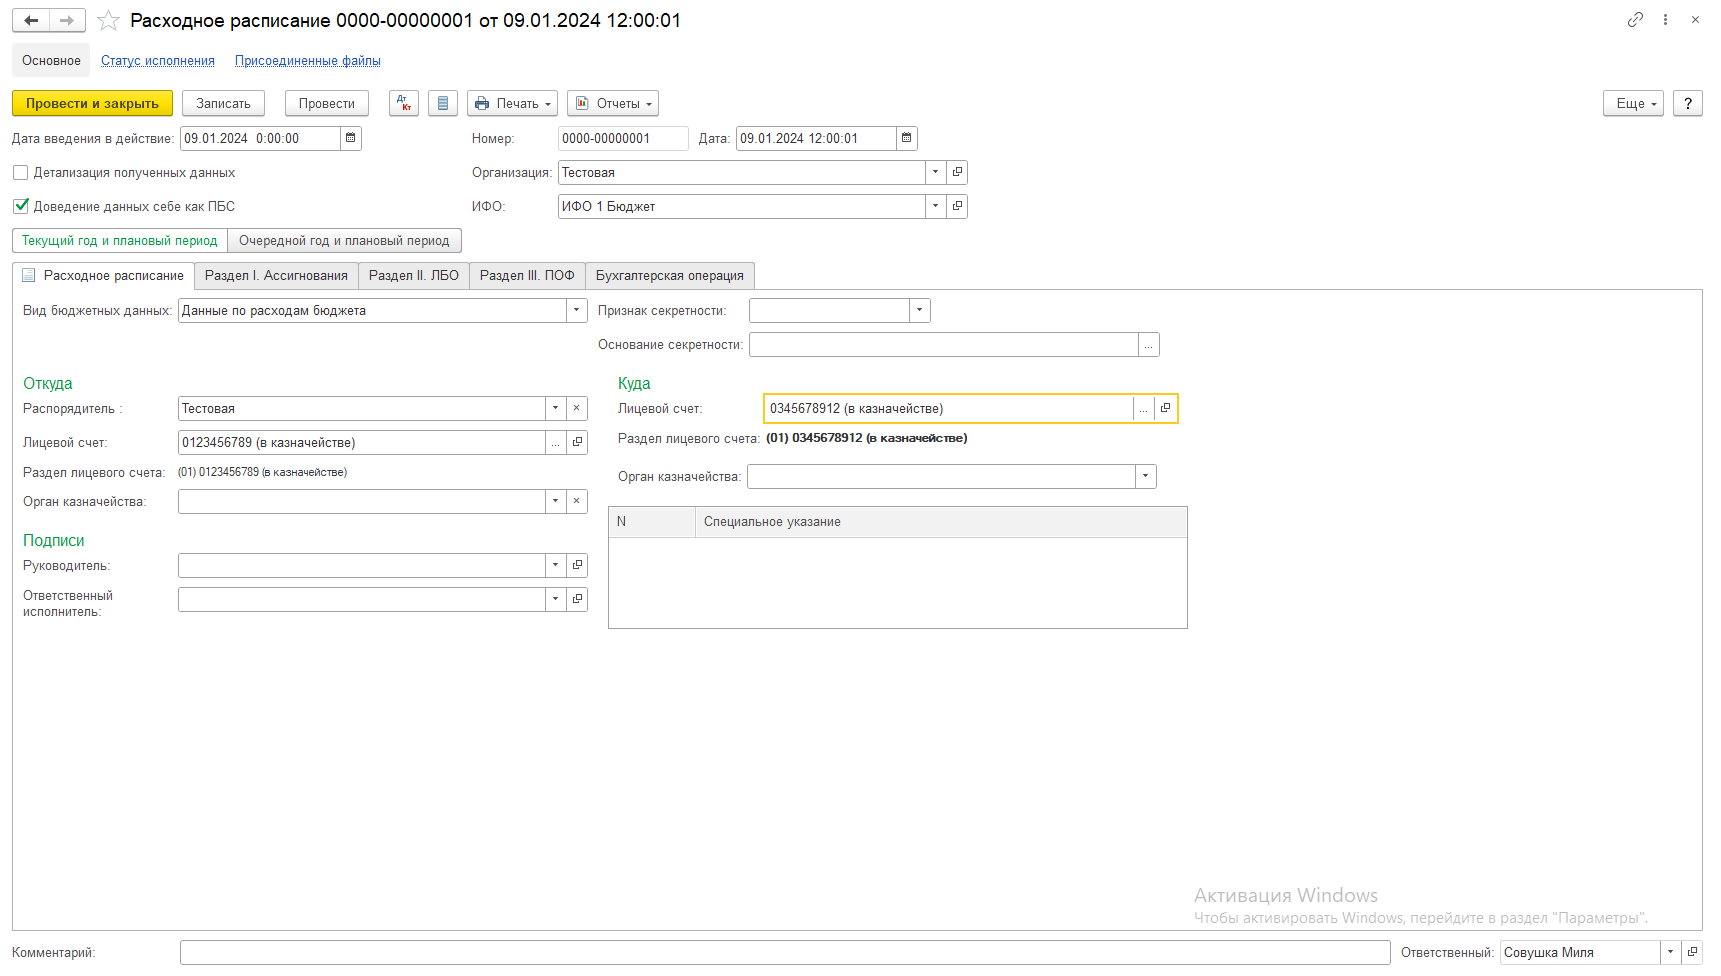
Task: Go forward with the right arrow button
Action: point(67,20)
